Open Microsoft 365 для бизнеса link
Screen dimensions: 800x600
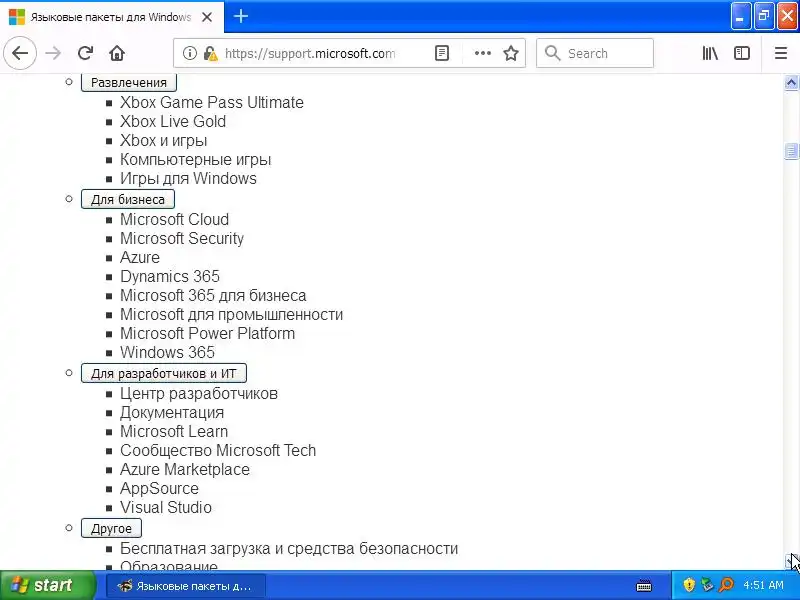click(213, 295)
